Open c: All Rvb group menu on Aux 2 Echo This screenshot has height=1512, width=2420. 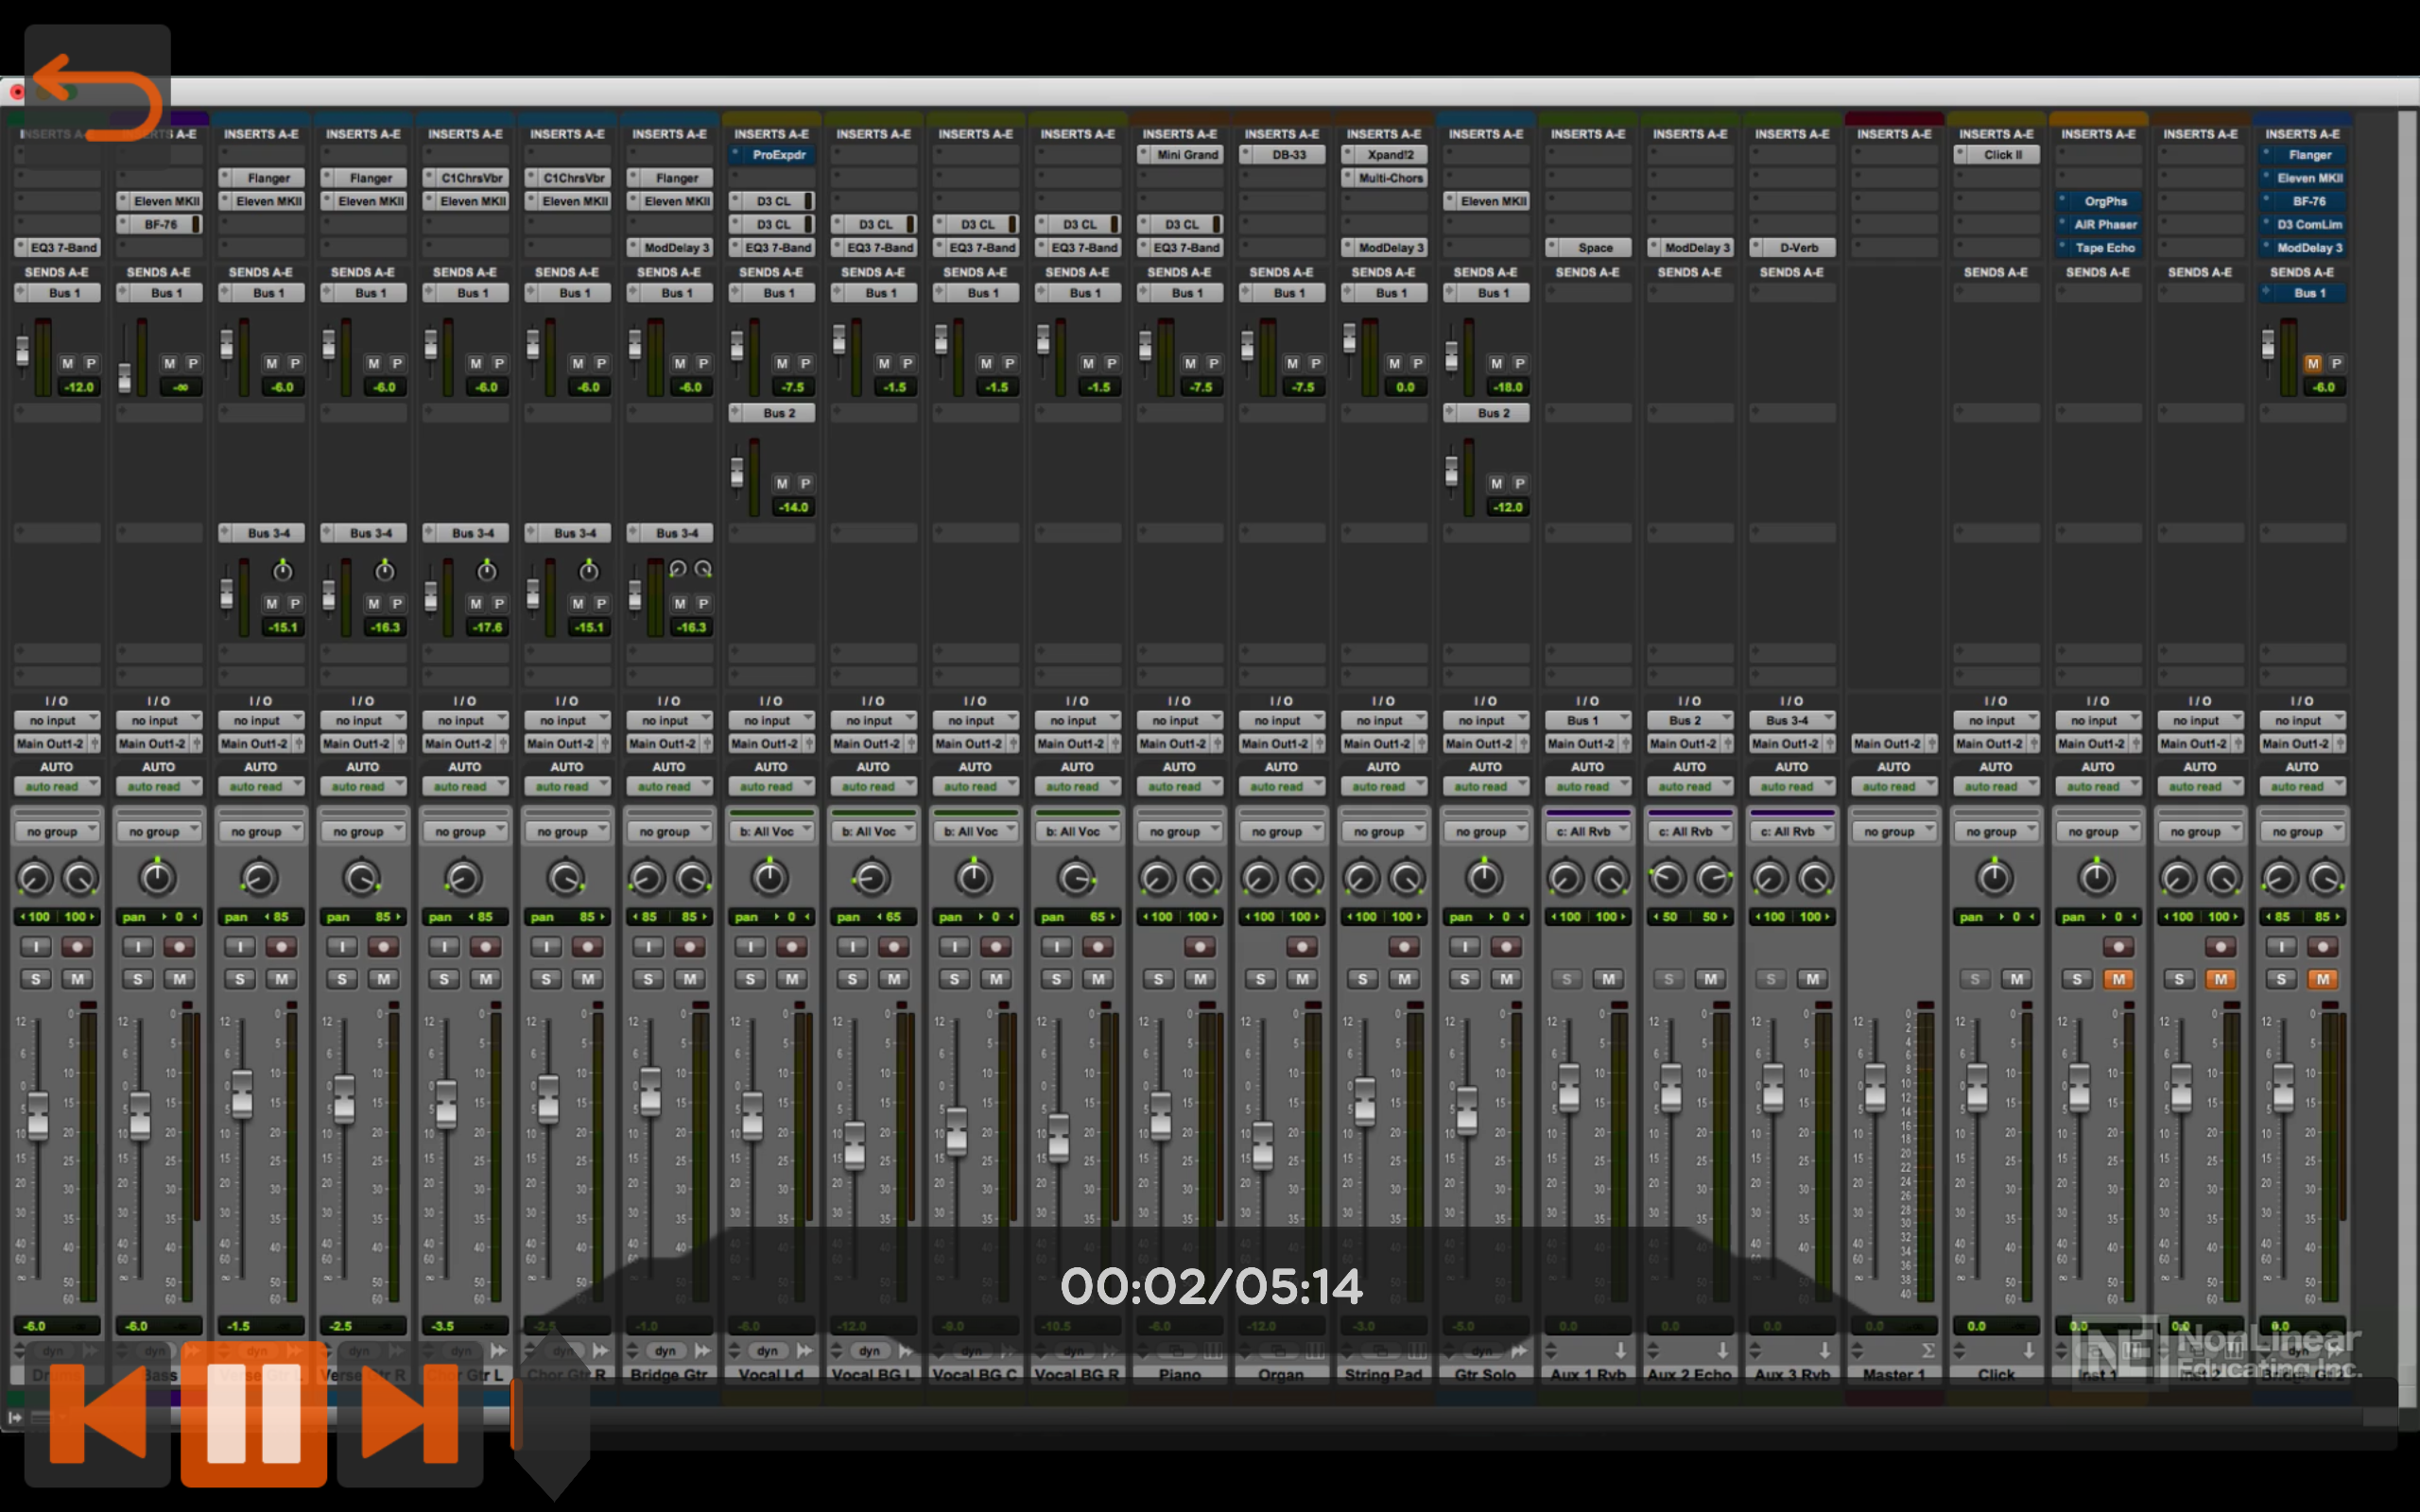(x=1690, y=831)
